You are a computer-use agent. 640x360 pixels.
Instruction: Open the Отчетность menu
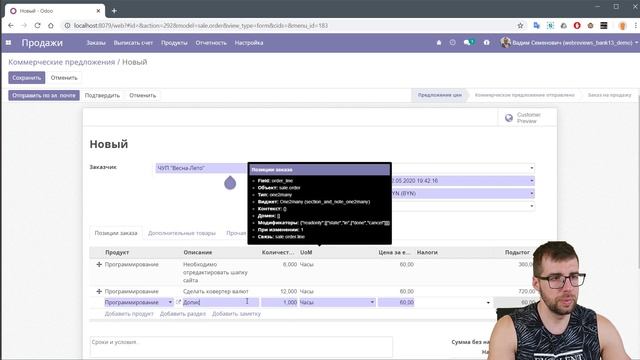(211, 42)
